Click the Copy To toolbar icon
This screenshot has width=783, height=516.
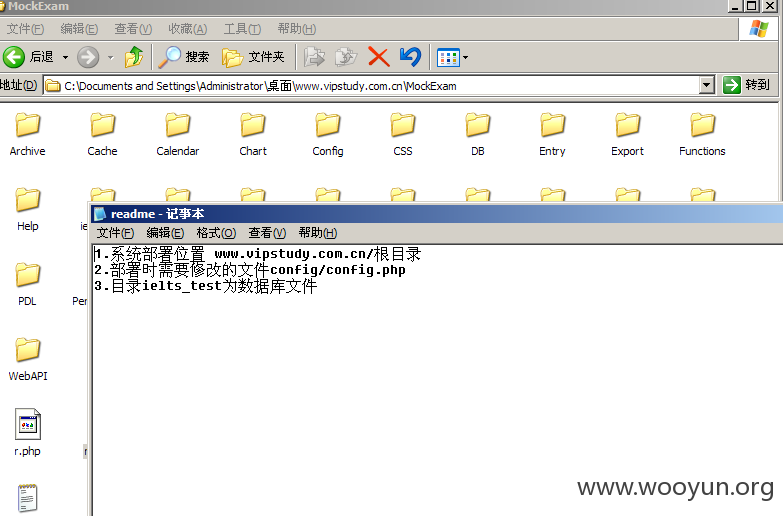click(x=346, y=57)
